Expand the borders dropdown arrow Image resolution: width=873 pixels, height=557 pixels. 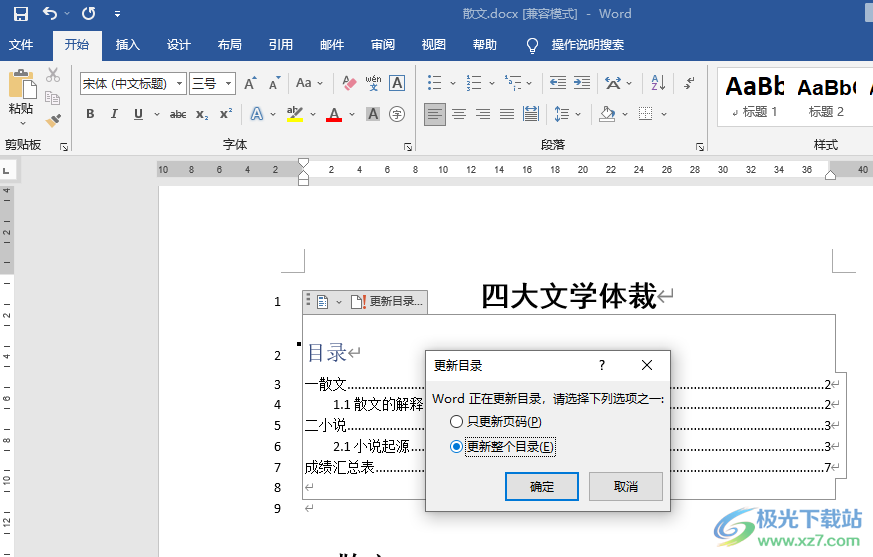pyautogui.click(x=664, y=115)
